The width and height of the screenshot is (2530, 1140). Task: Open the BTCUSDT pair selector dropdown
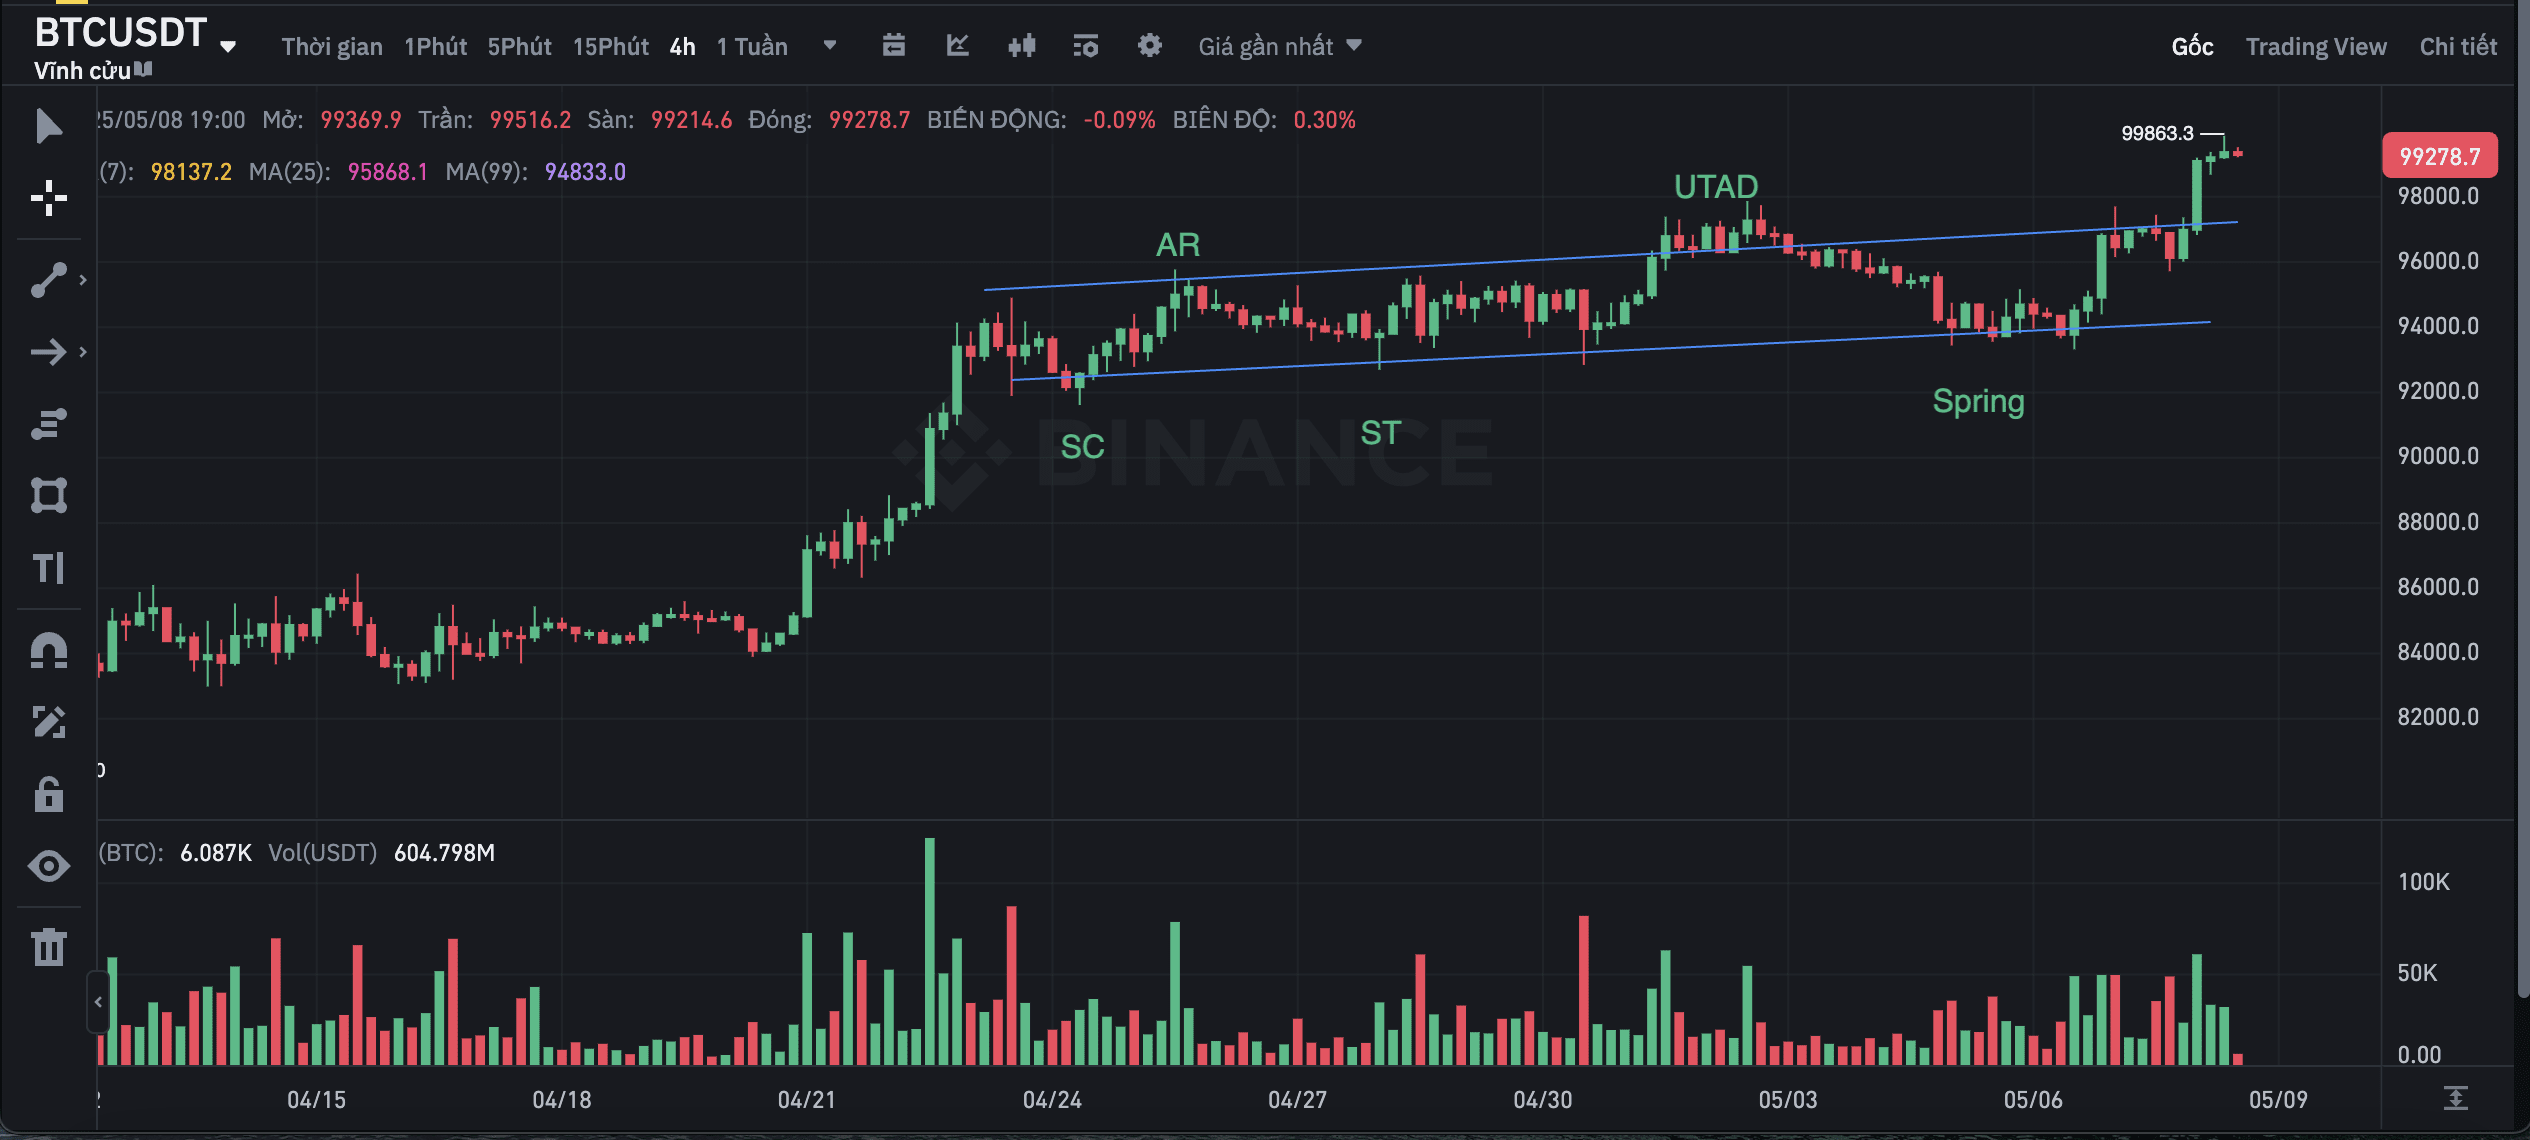click(x=228, y=46)
